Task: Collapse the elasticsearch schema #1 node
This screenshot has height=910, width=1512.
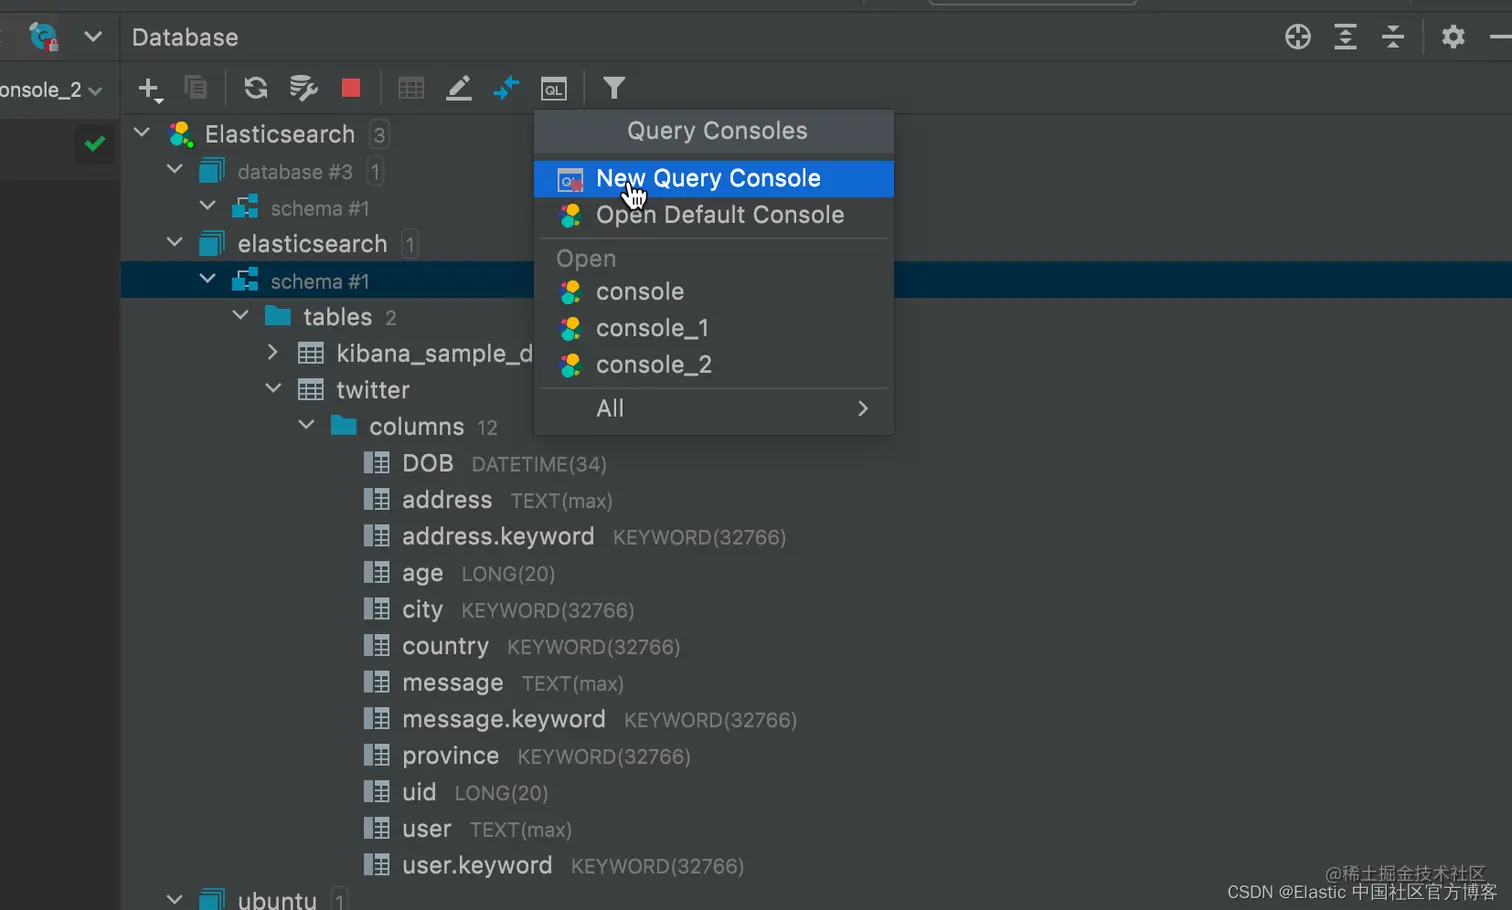Action: click(207, 279)
